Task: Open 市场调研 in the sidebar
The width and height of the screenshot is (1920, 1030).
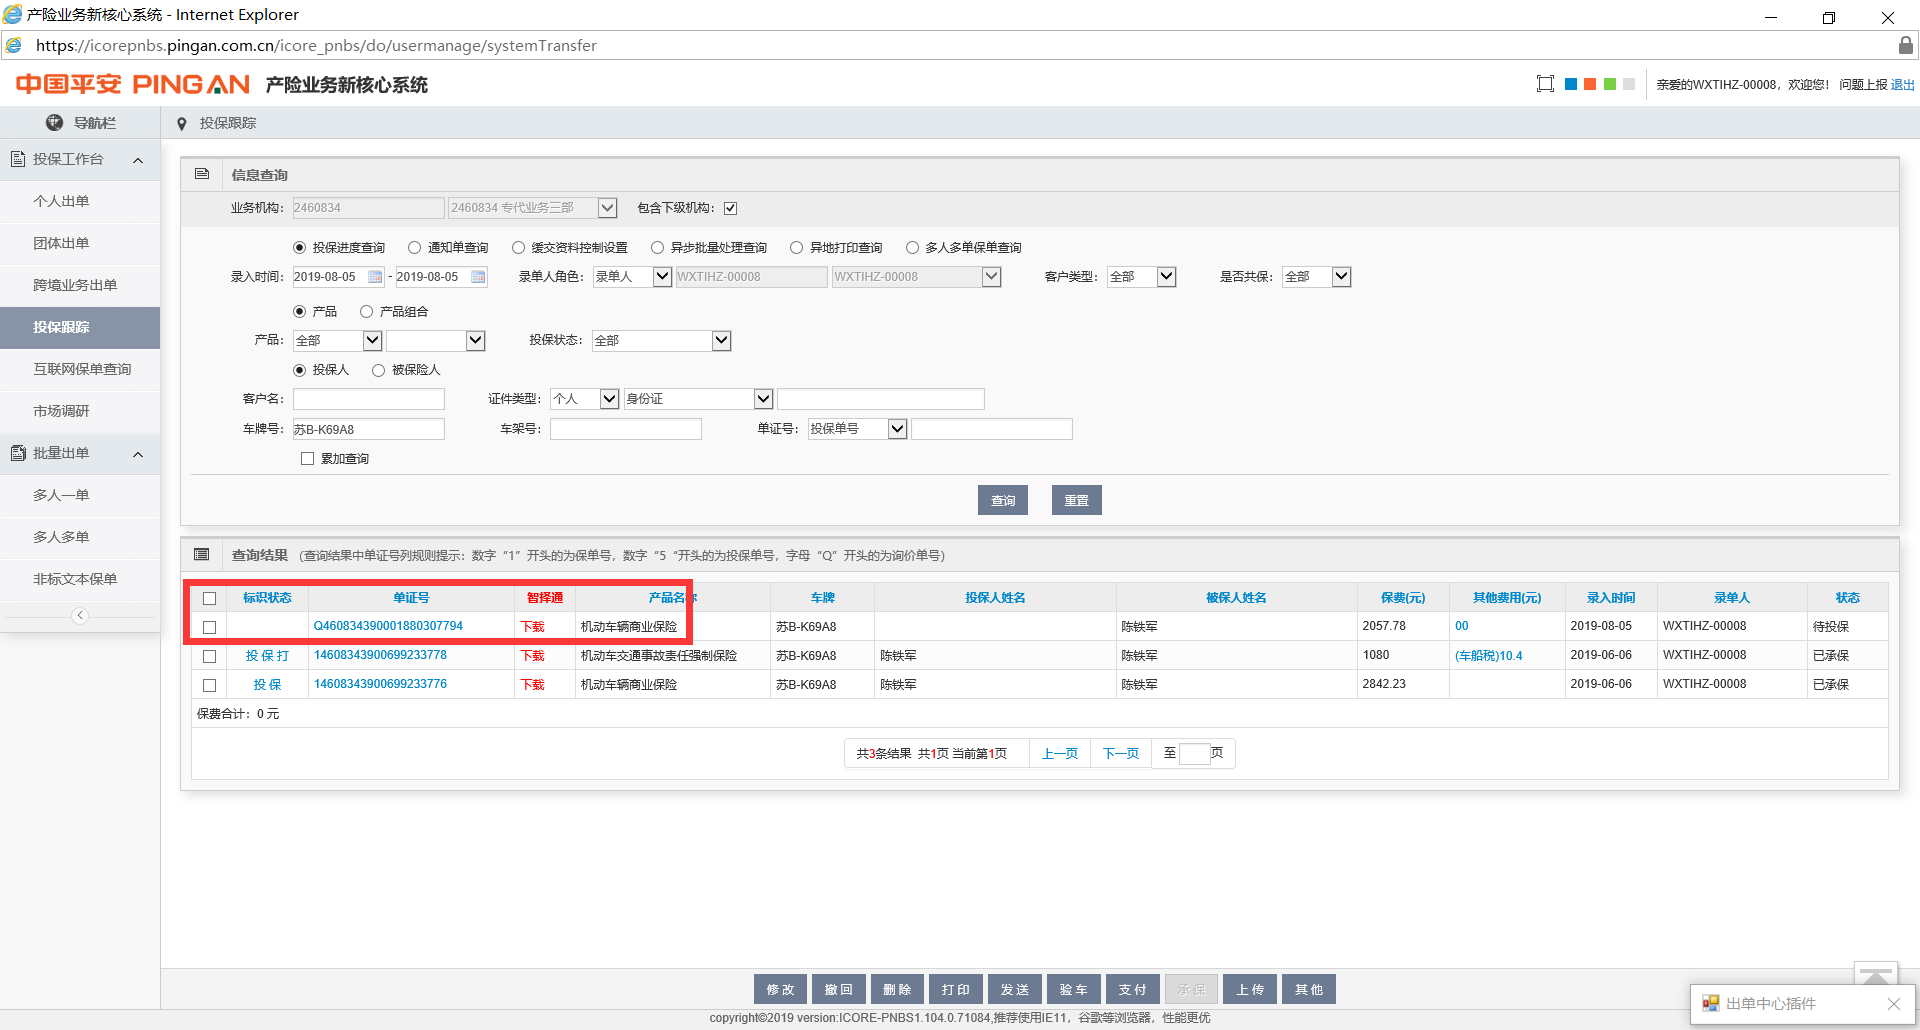Action: (x=61, y=411)
